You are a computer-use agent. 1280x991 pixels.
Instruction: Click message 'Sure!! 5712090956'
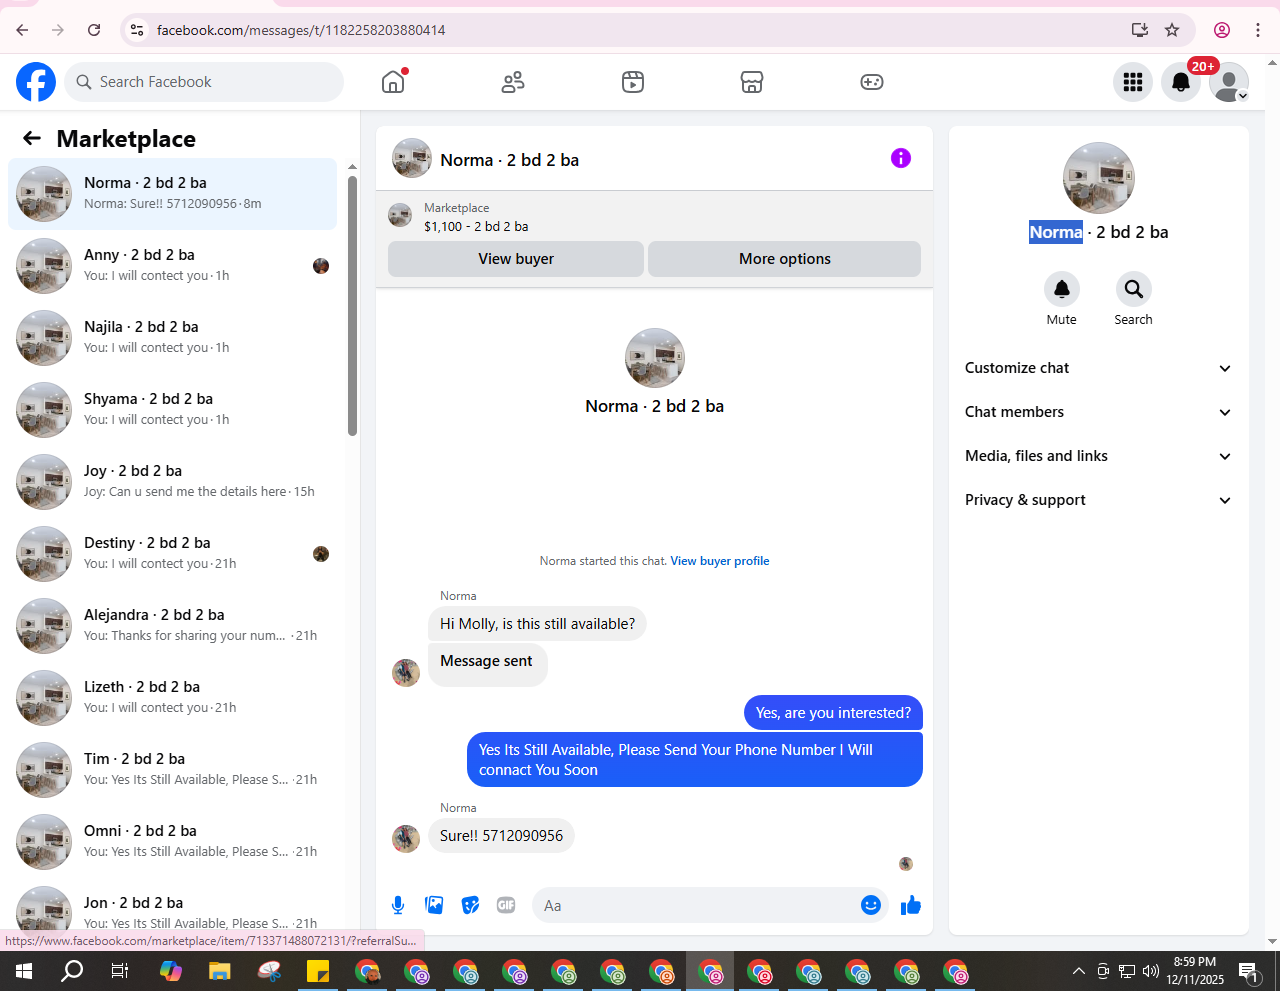[501, 836]
